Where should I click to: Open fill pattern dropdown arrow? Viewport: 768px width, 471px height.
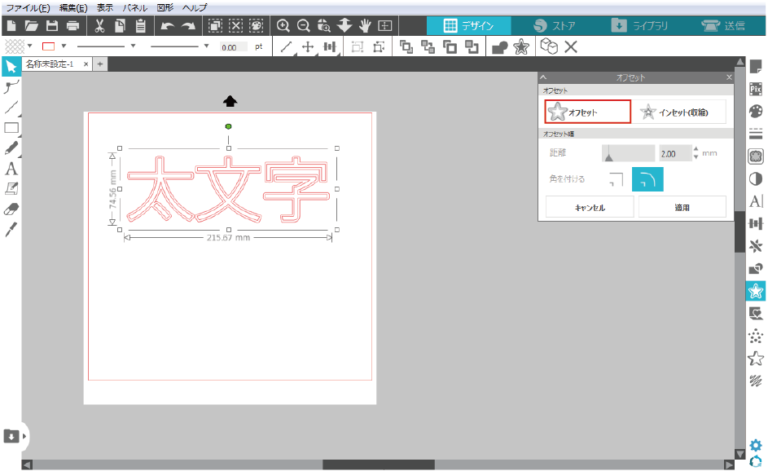[30, 46]
